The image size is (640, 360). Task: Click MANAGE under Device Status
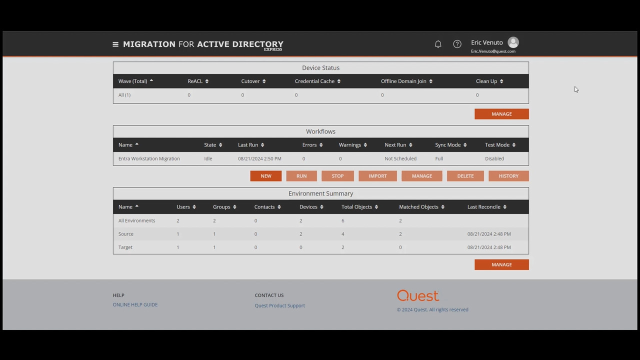[502, 114]
